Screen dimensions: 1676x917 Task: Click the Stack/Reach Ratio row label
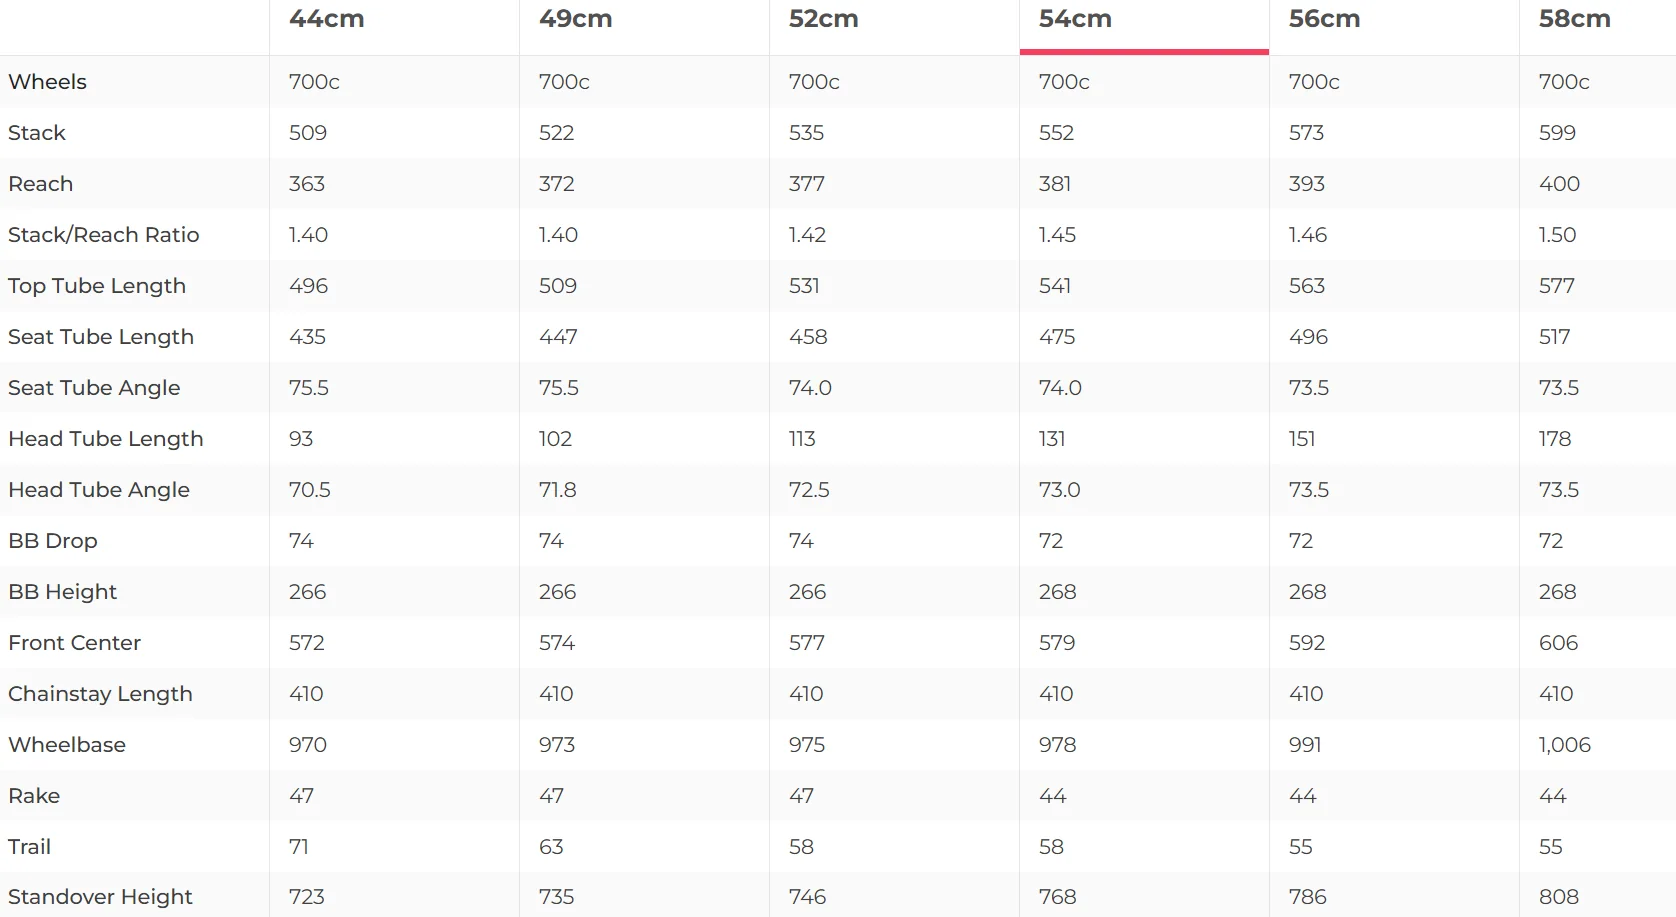(x=104, y=235)
